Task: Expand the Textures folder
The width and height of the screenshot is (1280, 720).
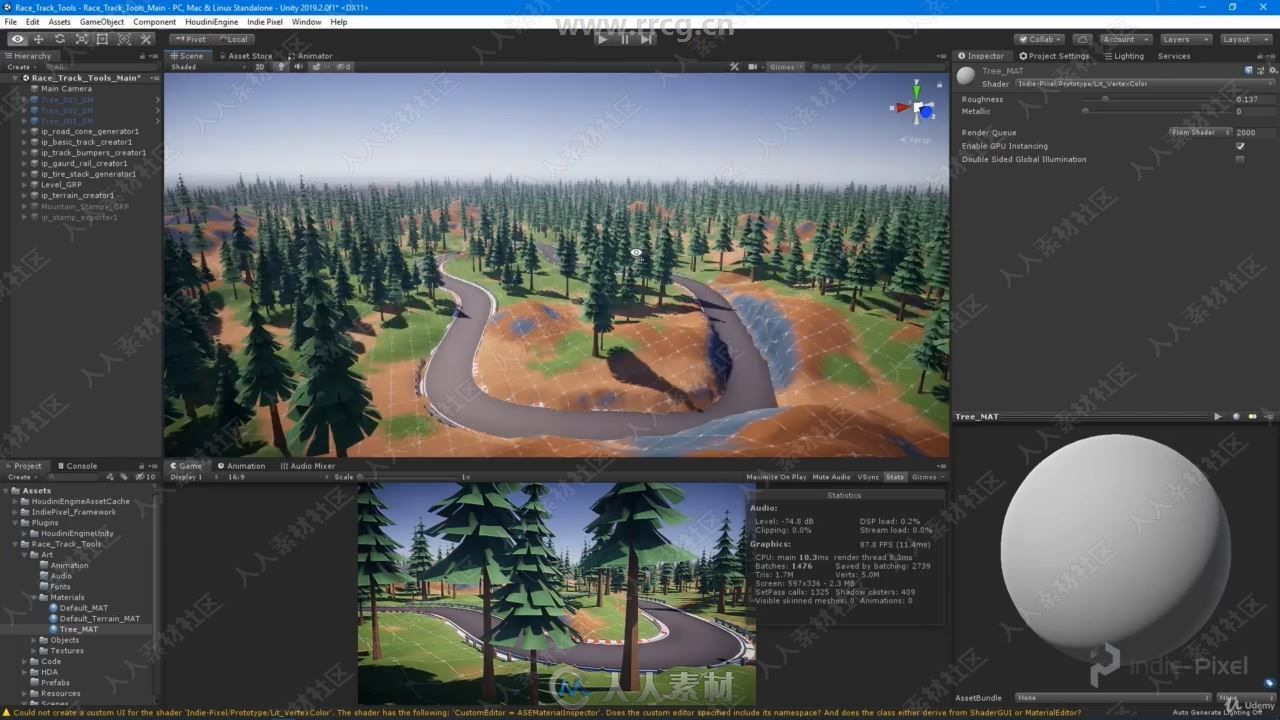Action: tap(34, 651)
